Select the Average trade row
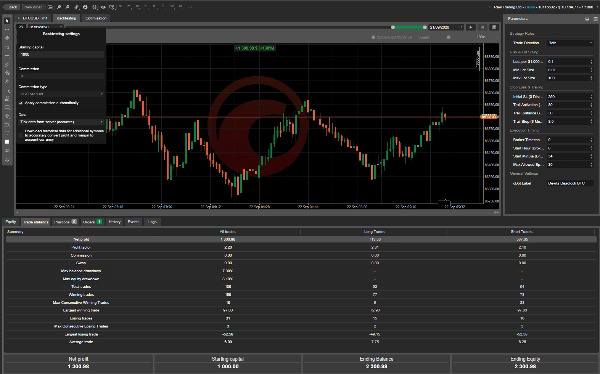The width and height of the screenshot is (600, 374). (x=301, y=342)
